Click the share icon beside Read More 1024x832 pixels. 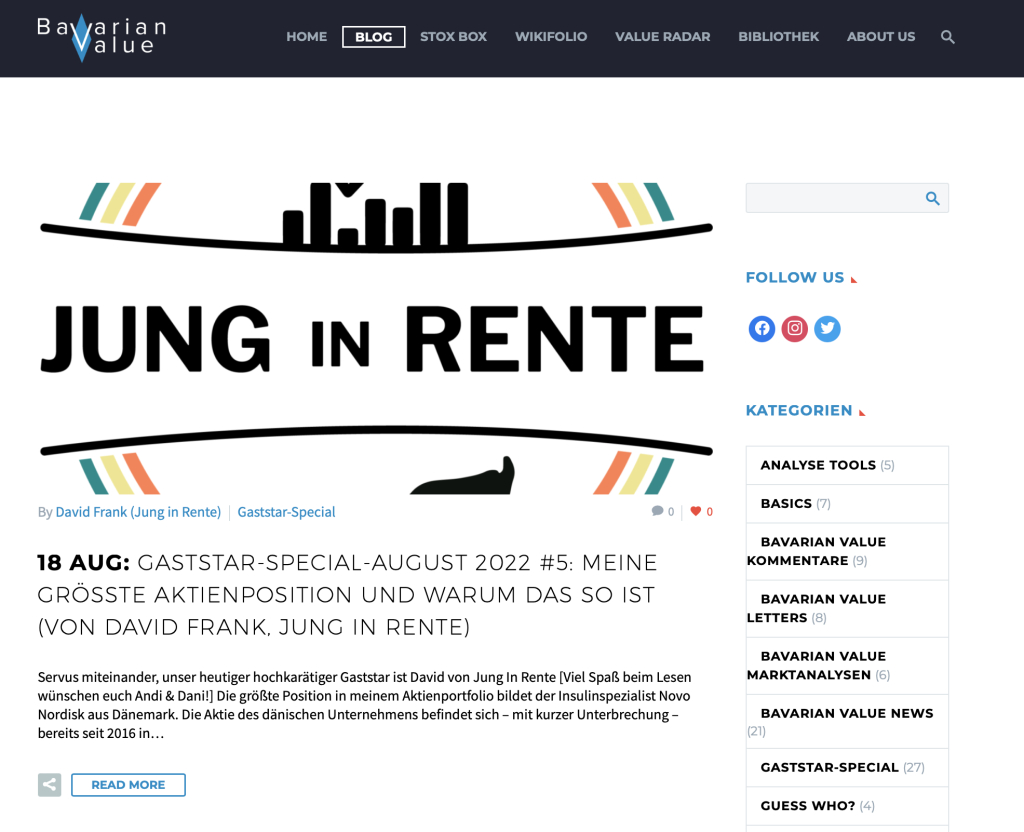[x=50, y=785]
